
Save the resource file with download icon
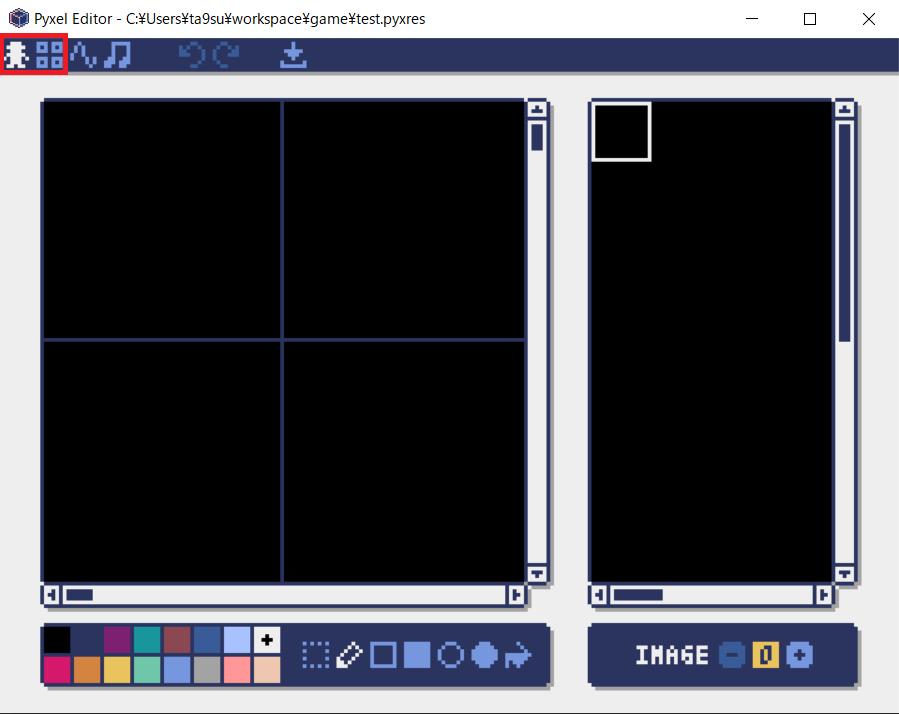(294, 55)
